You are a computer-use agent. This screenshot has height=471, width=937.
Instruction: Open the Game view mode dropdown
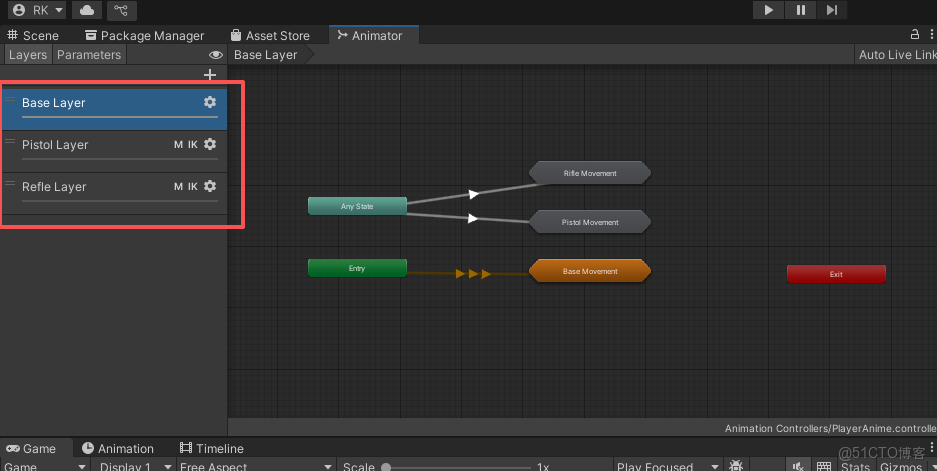[x=45, y=466]
